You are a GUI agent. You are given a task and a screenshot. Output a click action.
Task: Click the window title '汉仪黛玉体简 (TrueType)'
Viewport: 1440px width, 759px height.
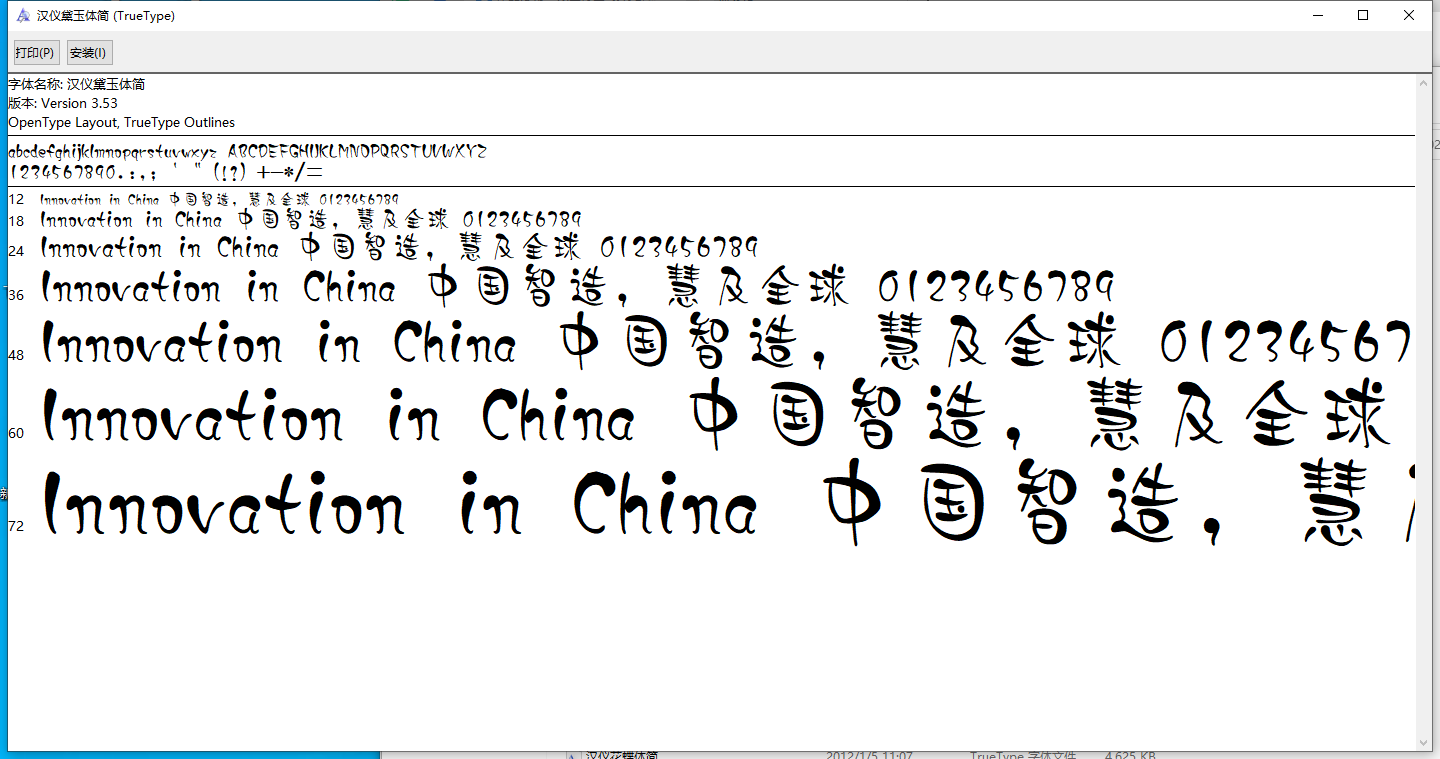click(106, 16)
